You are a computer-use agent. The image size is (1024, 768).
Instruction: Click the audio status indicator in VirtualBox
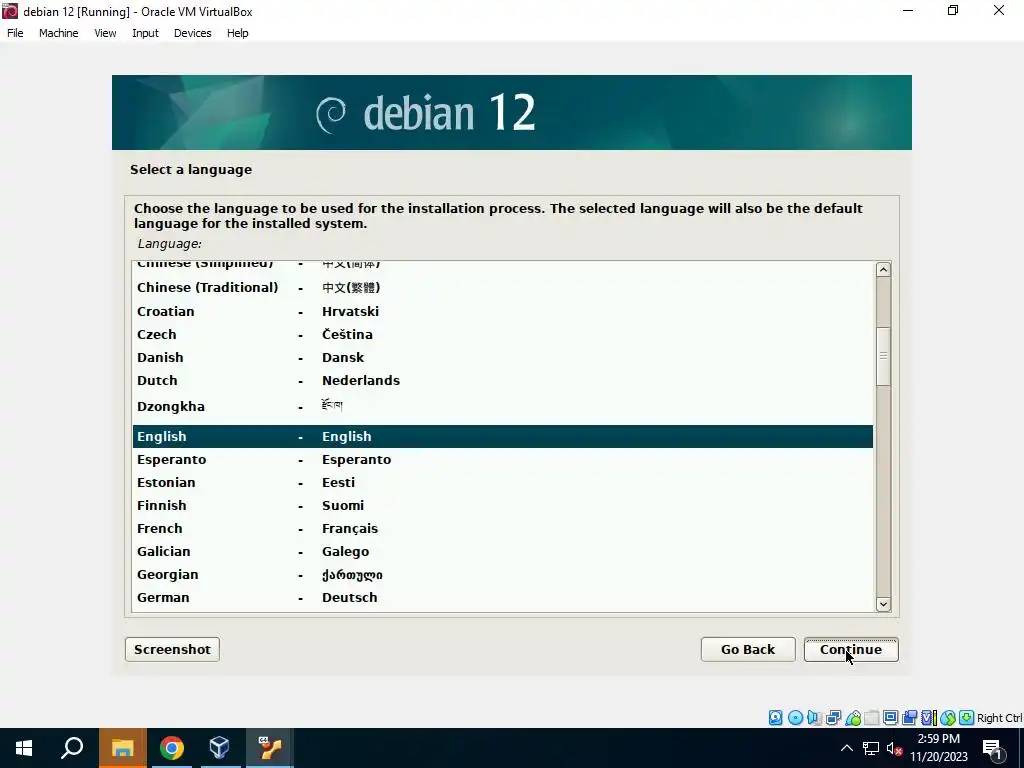(814, 718)
